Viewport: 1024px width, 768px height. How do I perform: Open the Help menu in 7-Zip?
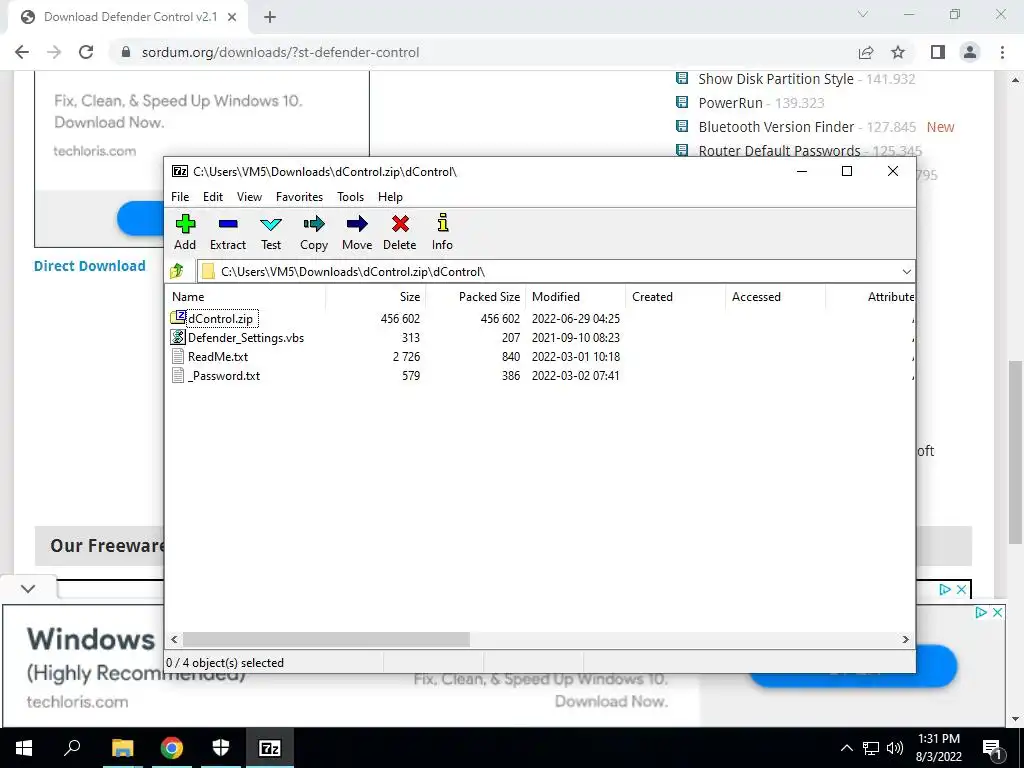tap(391, 197)
